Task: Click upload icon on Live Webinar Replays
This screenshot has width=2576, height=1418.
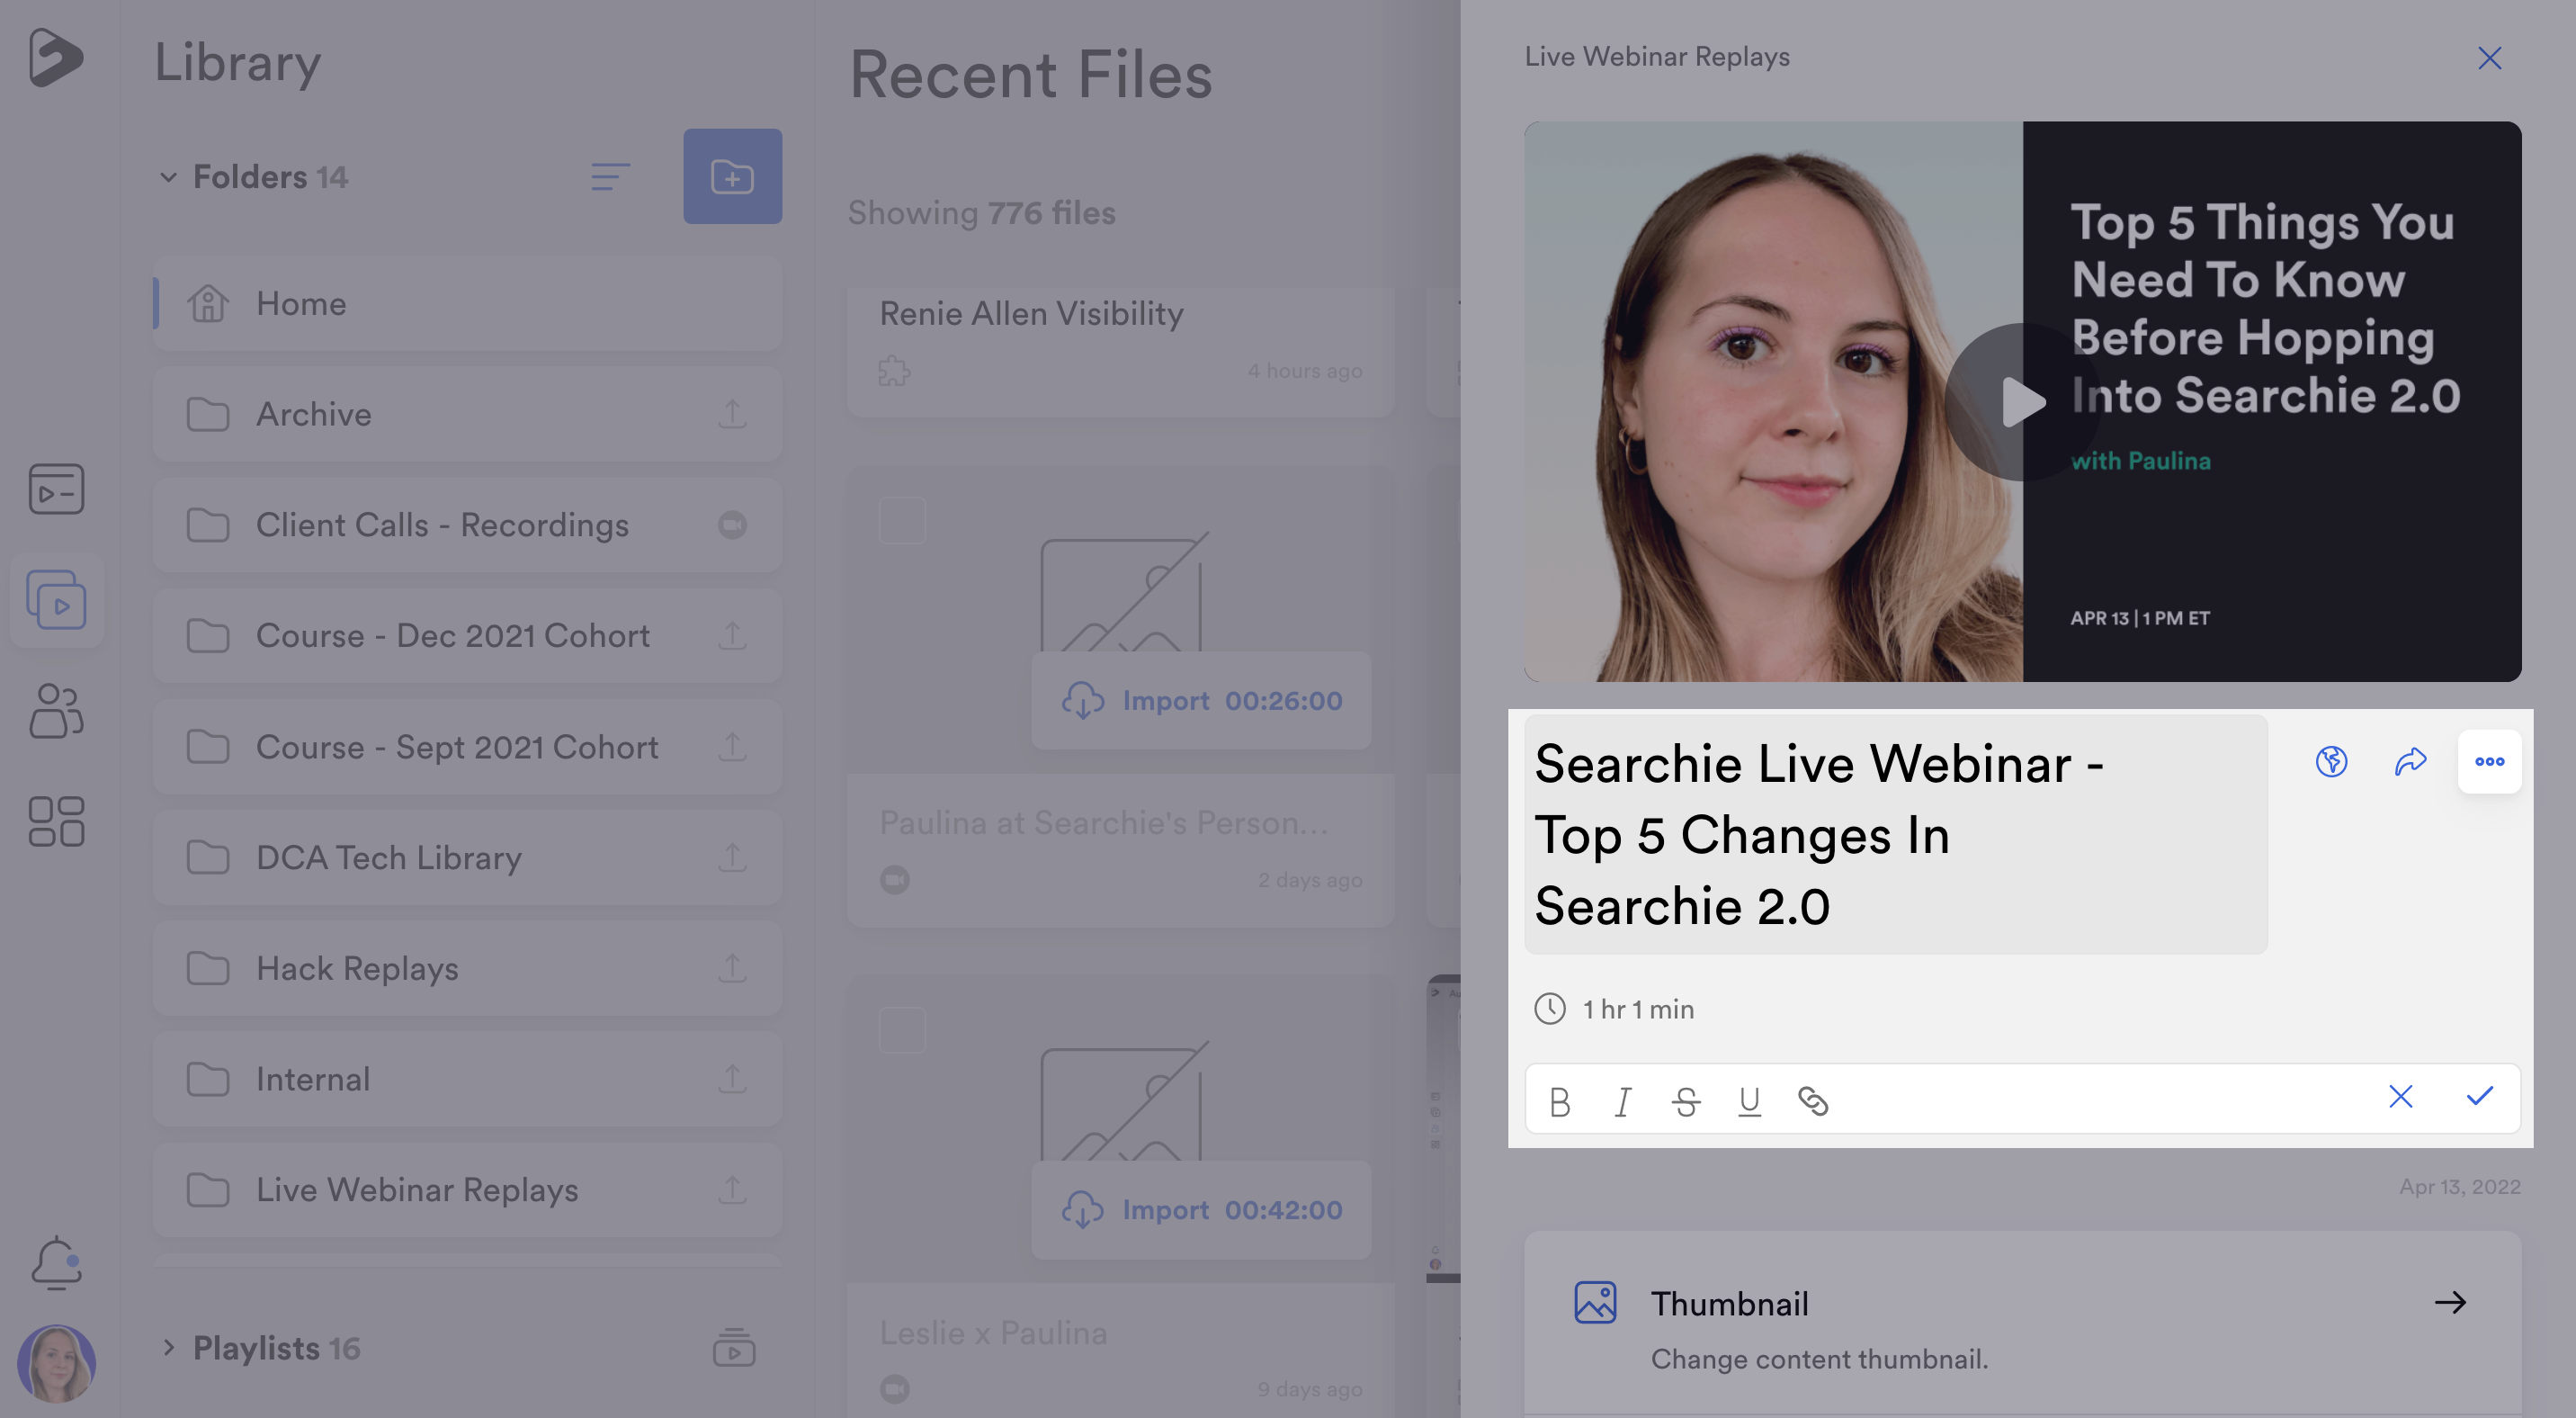Action: tap(732, 1190)
